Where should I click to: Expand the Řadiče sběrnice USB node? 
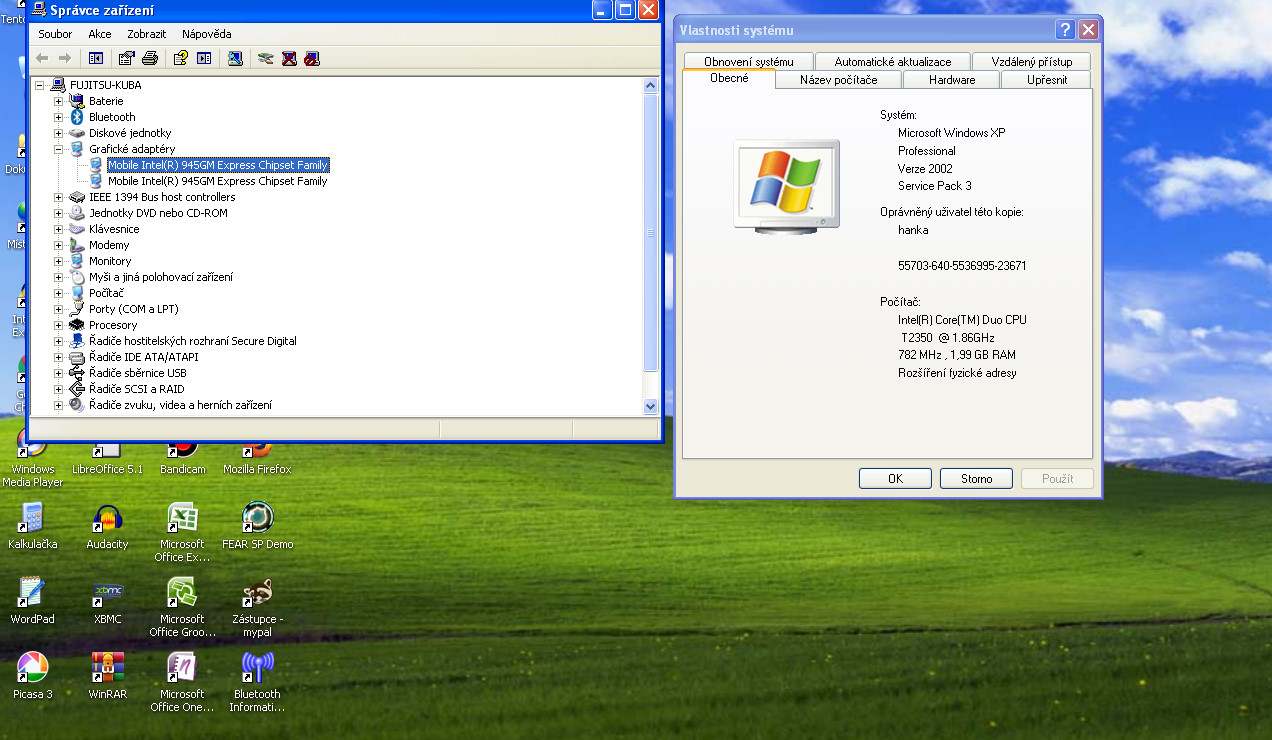pyautogui.click(x=58, y=373)
